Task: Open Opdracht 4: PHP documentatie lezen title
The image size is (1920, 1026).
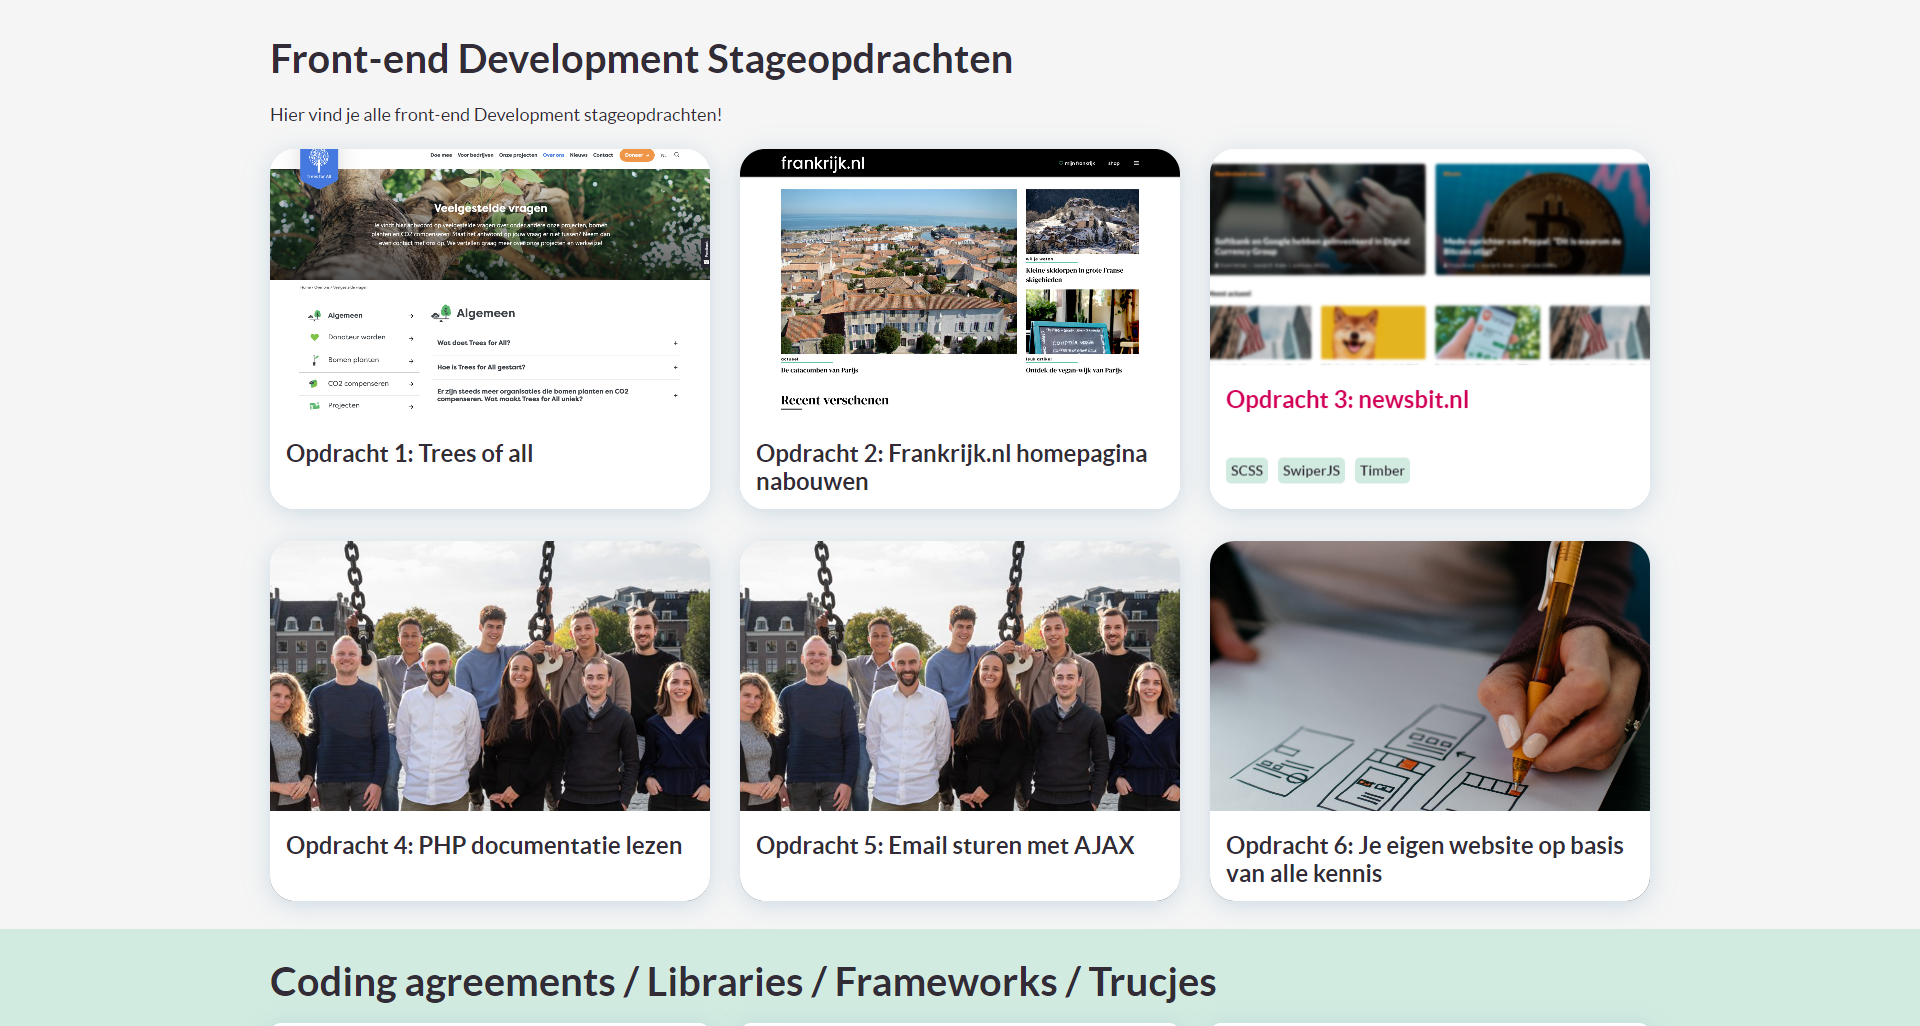Action: (484, 845)
